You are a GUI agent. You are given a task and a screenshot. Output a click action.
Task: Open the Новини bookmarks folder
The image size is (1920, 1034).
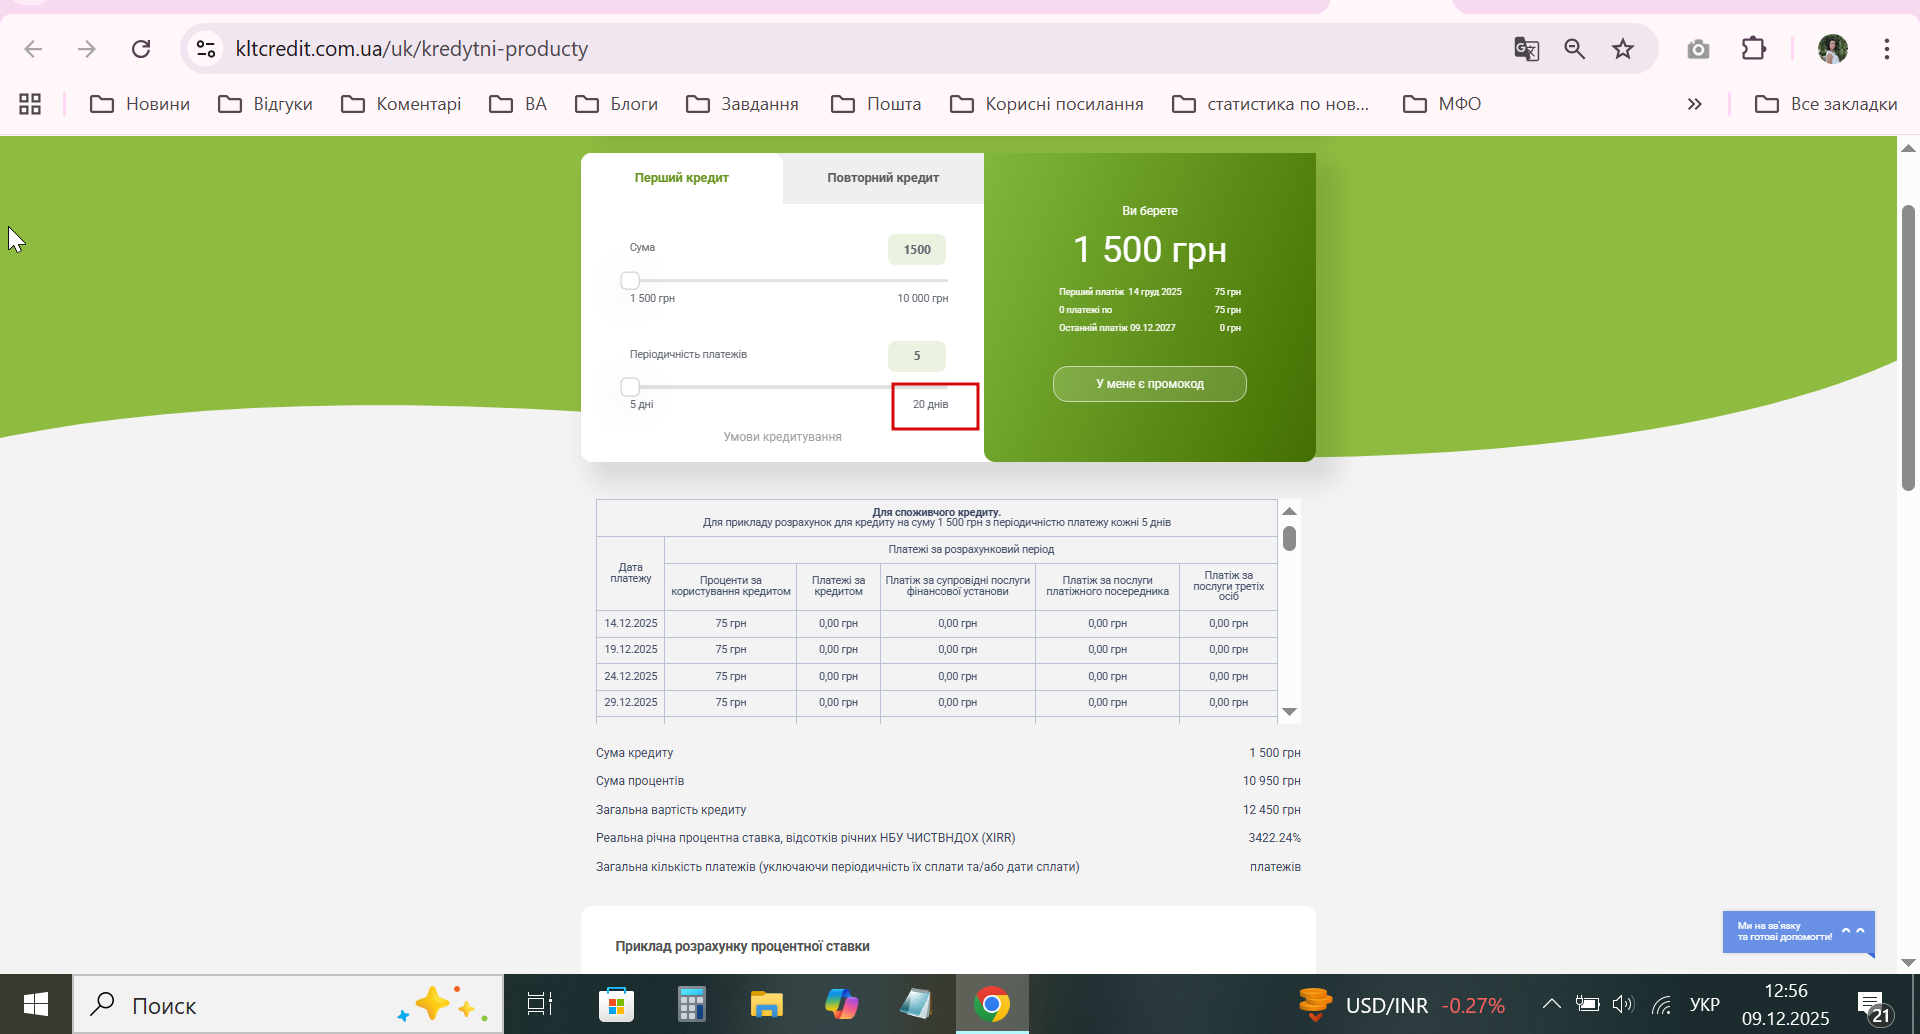140,104
